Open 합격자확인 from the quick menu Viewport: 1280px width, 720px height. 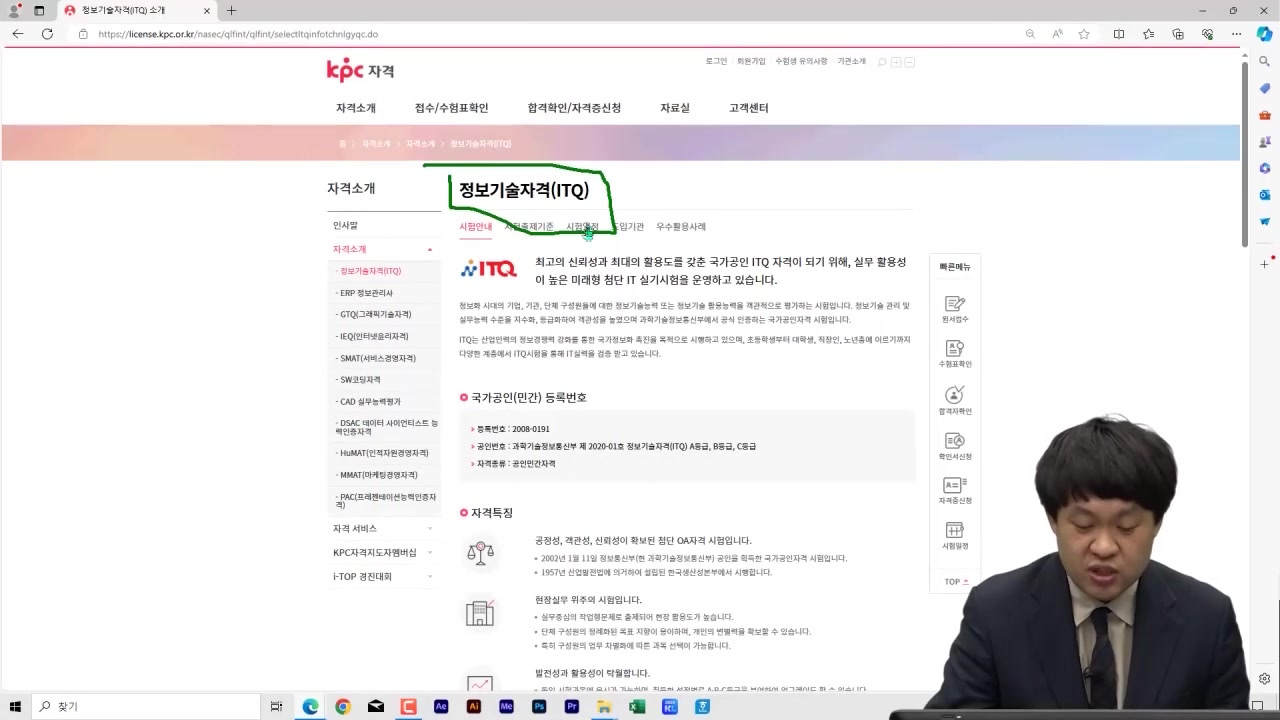[953, 401]
